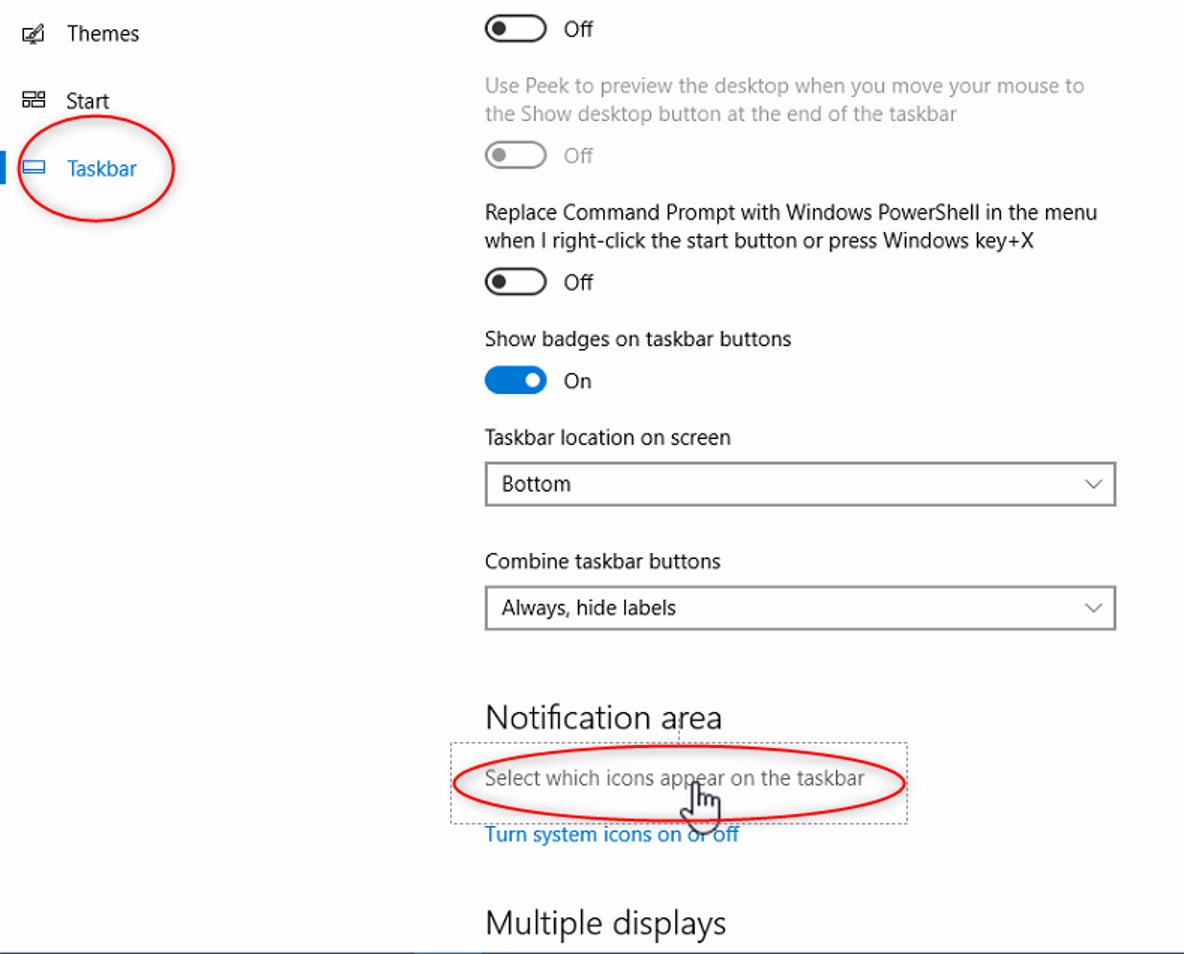Viewport: 1184px width, 954px height.
Task: Click Turn system icons on or off
Action: (611, 834)
